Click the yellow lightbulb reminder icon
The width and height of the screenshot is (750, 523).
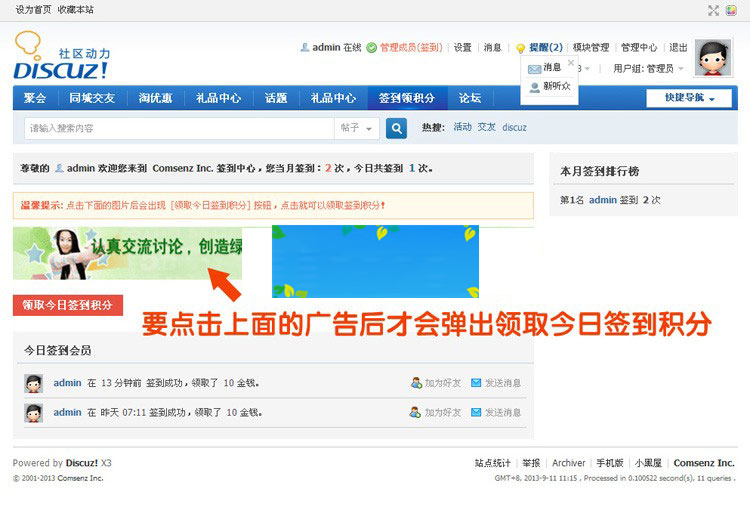(x=520, y=48)
